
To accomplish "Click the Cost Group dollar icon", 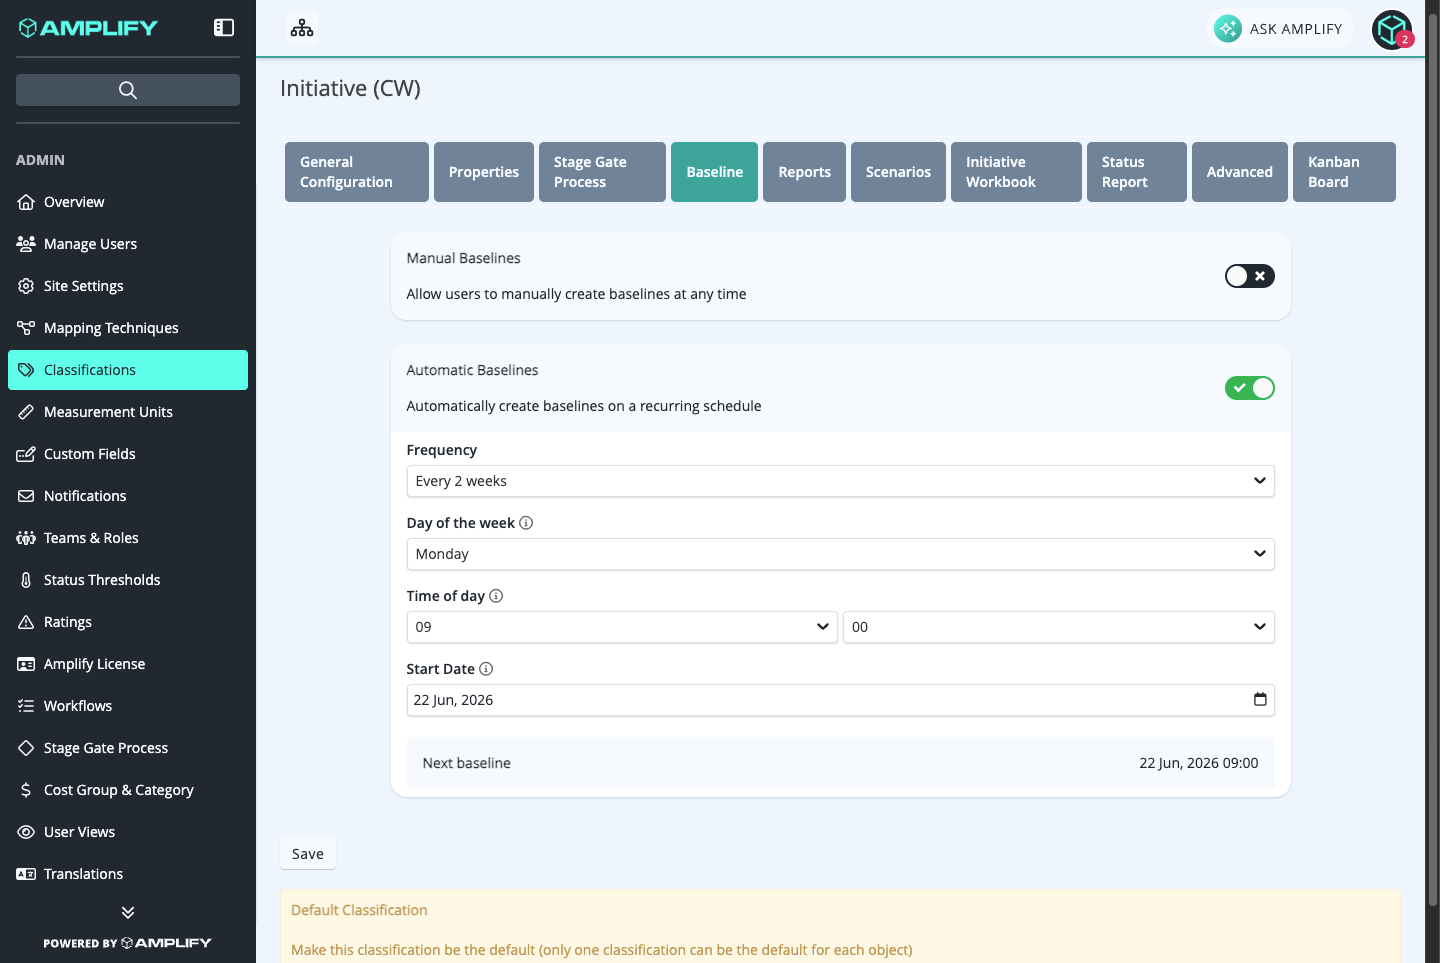I will click(26, 790).
